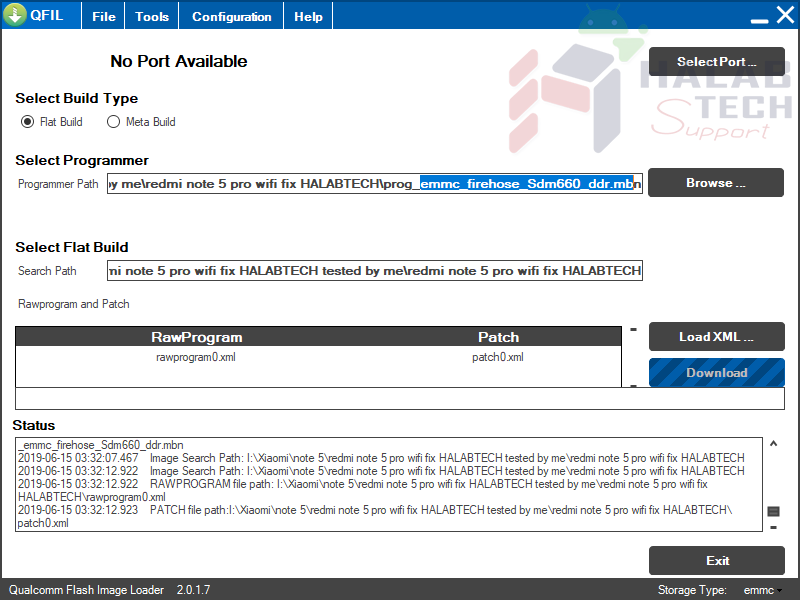
Task: Select the patch0.xml table cell
Action: (498, 357)
